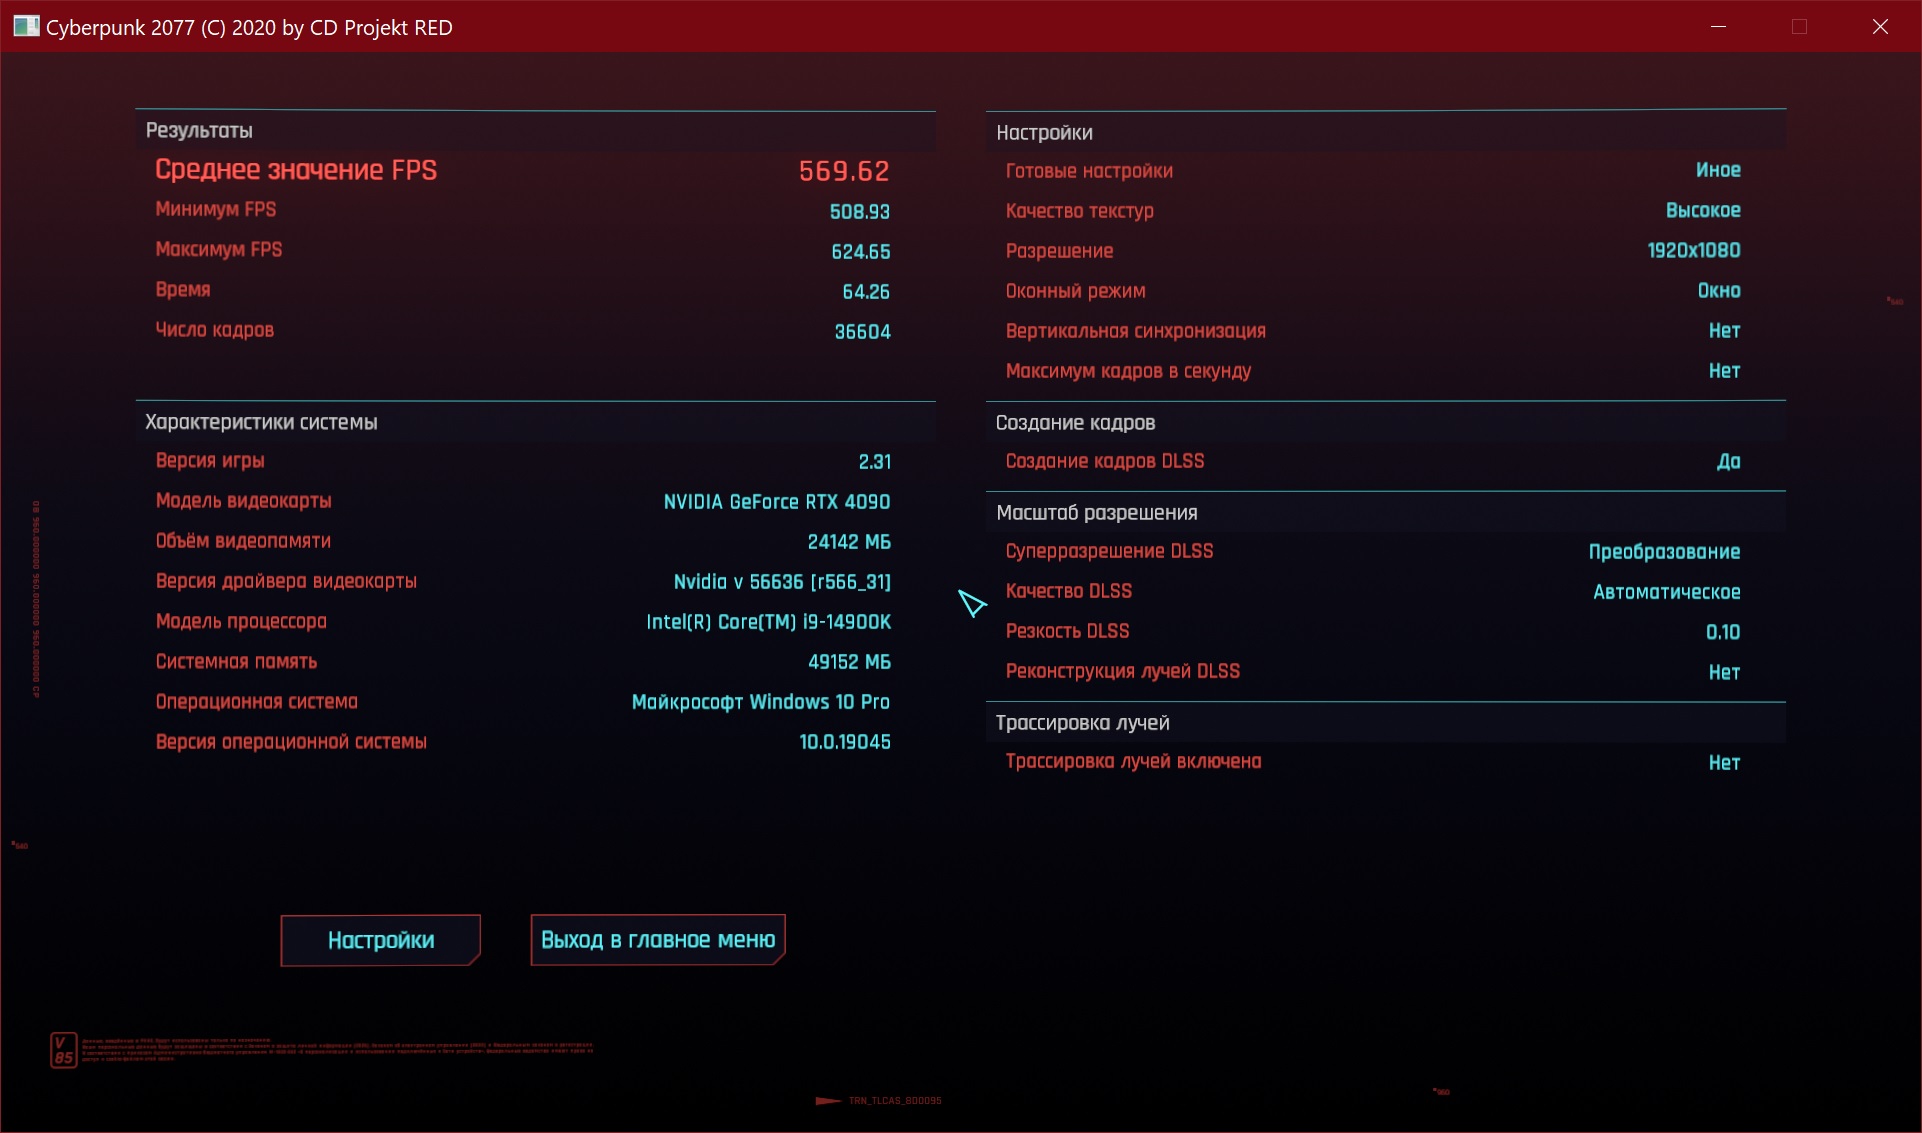Click the arrow marker icon at bottom center
The width and height of the screenshot is (1922, 1133).
(x=828, y=1101)
